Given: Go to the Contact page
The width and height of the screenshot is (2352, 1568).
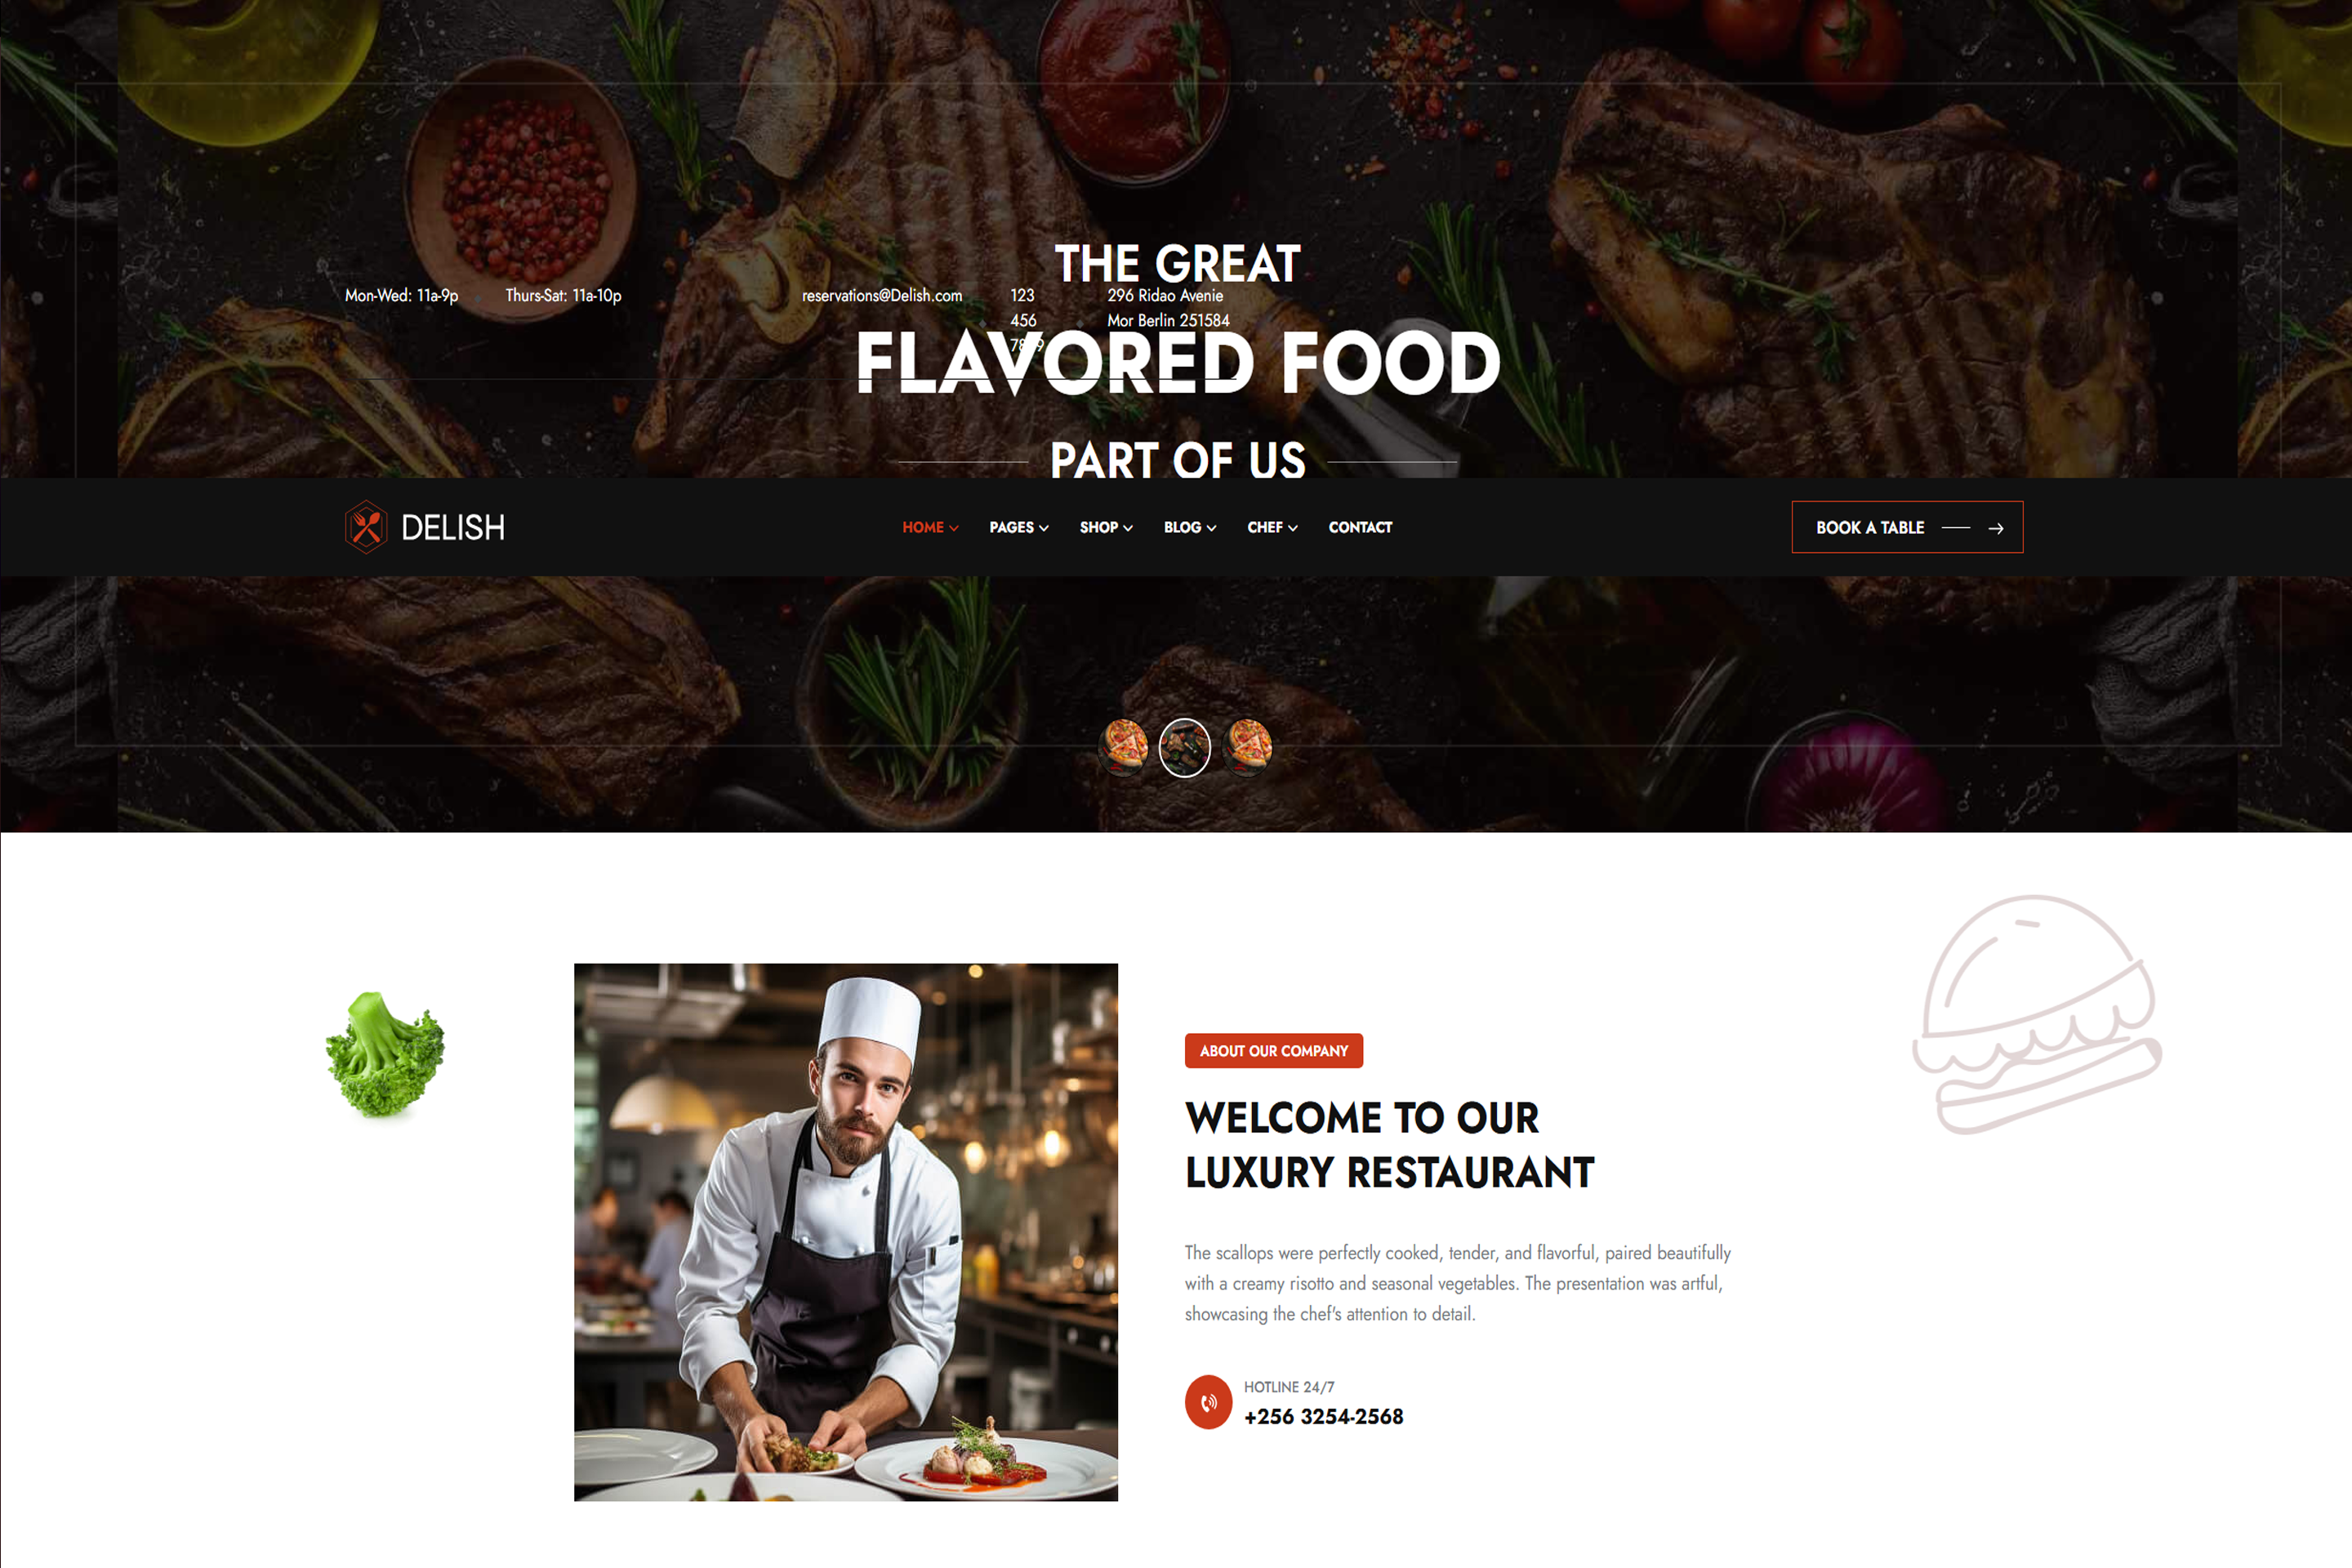Looking at the screenshot, I should tap(1360, 527).
